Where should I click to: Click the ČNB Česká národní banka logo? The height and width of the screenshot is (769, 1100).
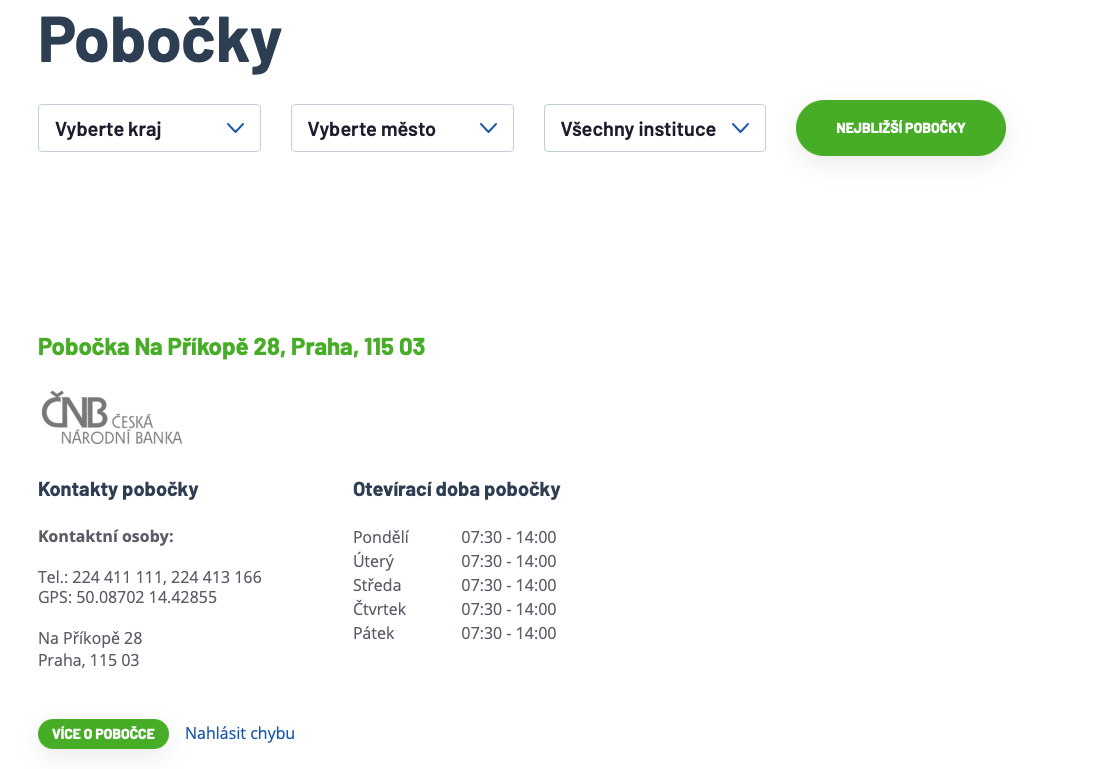(111, 419)
